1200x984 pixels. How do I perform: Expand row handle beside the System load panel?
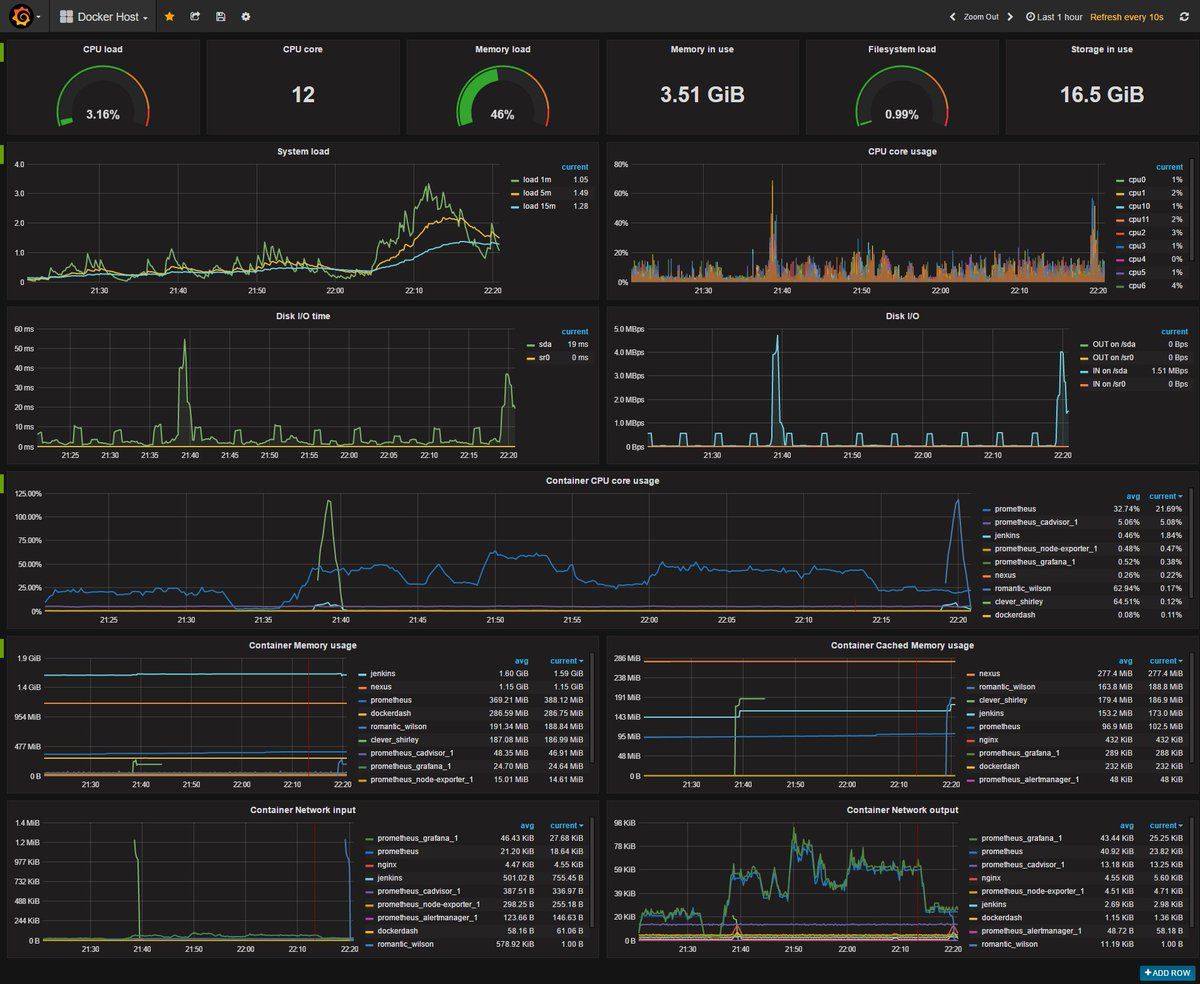3,154
